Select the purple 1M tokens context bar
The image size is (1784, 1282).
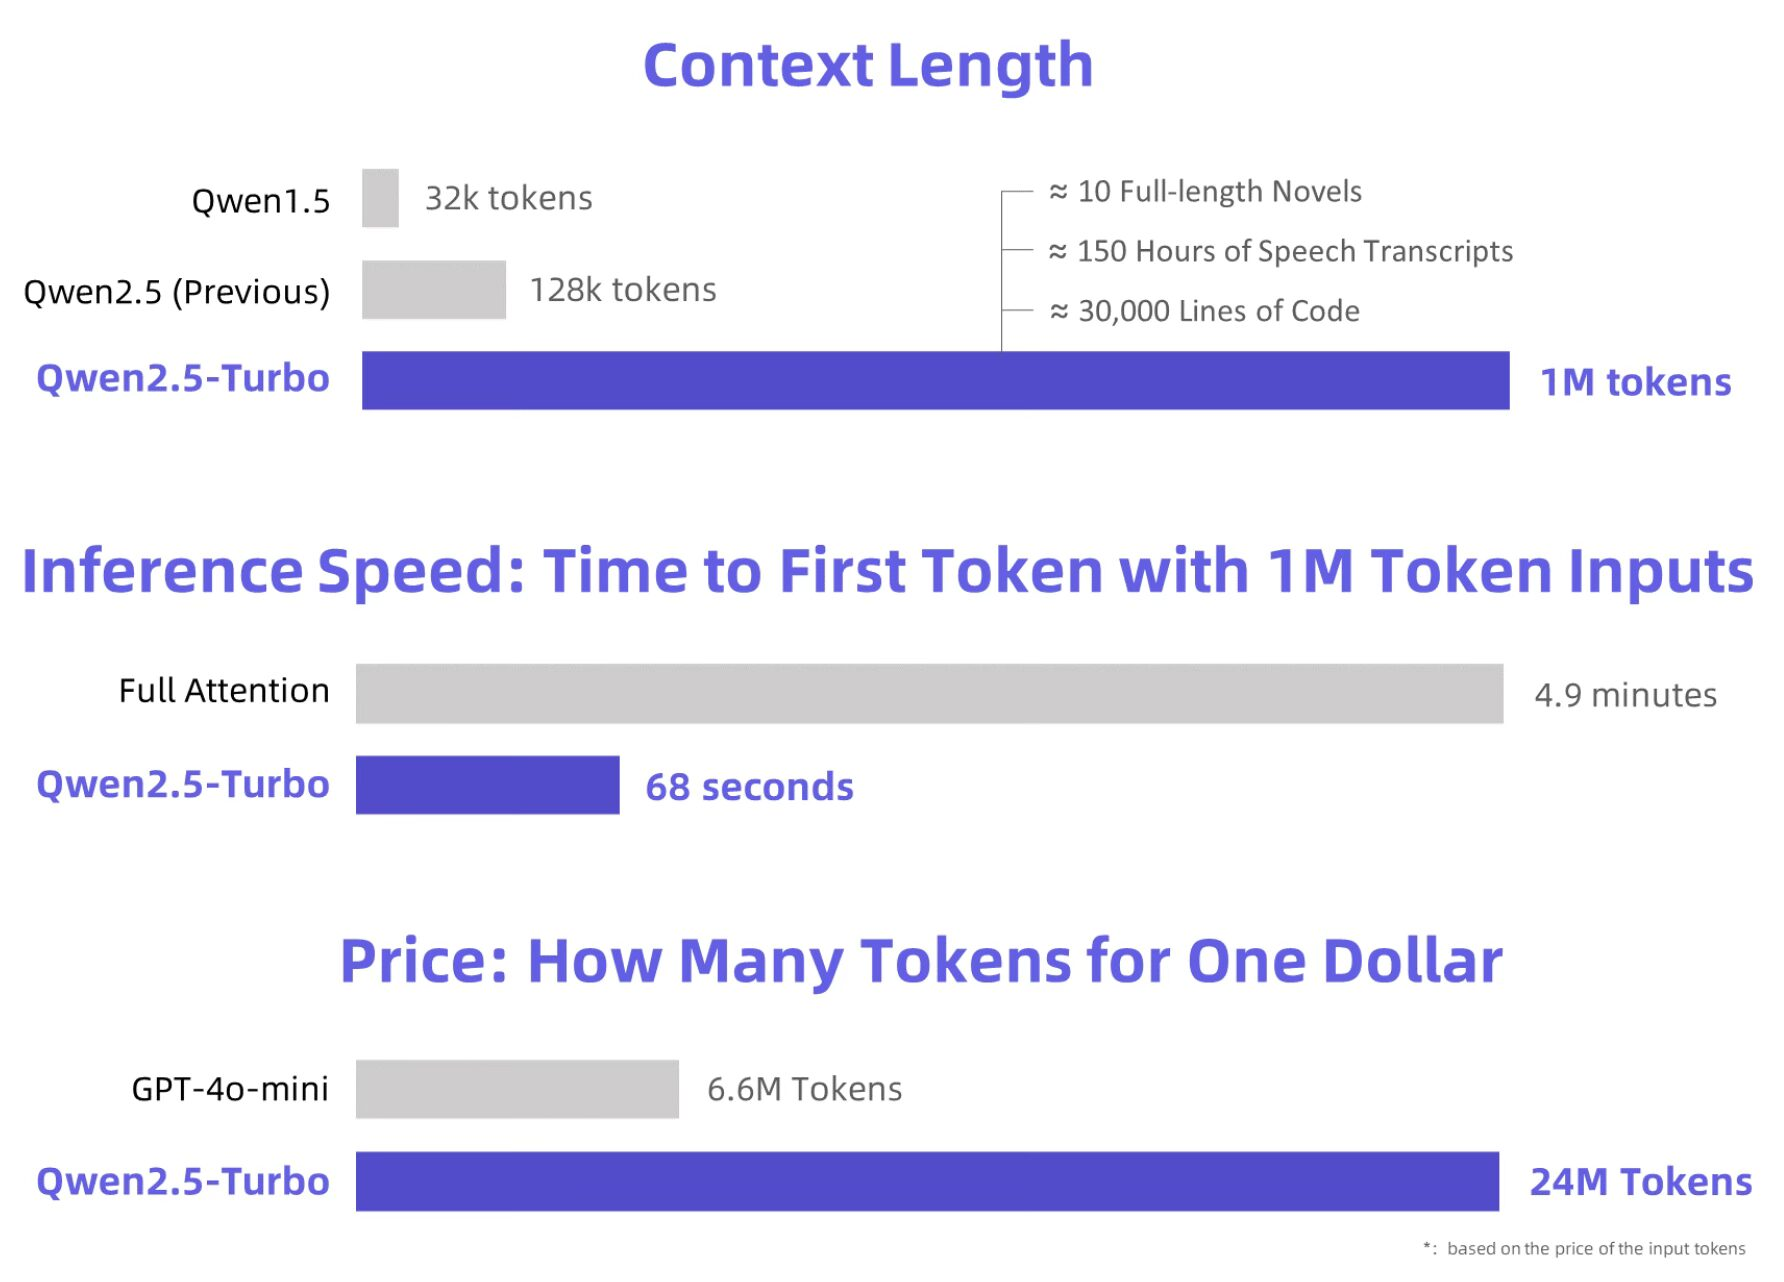tap(936, 380)
